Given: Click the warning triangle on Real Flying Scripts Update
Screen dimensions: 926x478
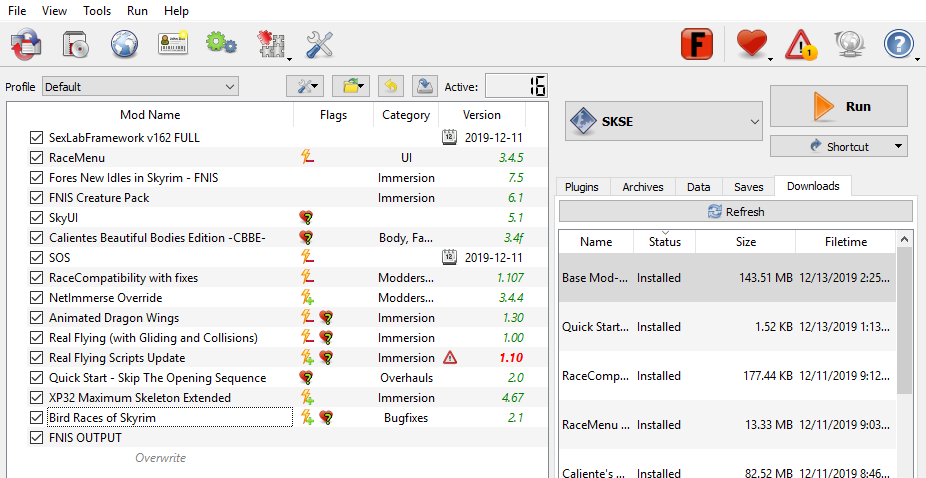Looking at the screenshot, I should coord(450,357).
